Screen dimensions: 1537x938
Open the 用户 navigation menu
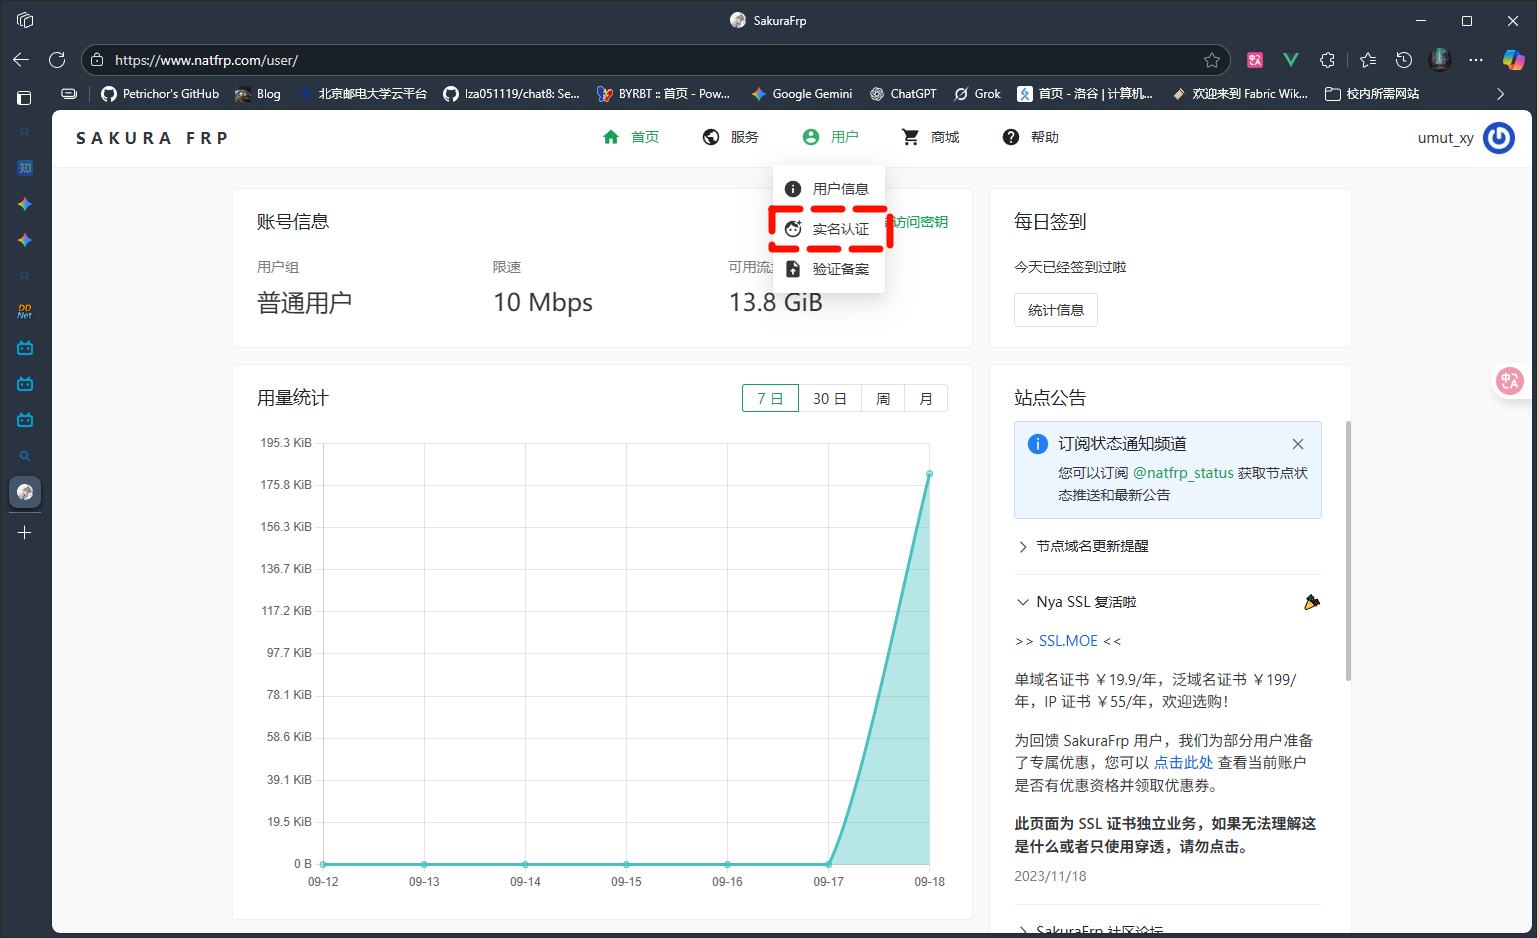pos(831,137)
